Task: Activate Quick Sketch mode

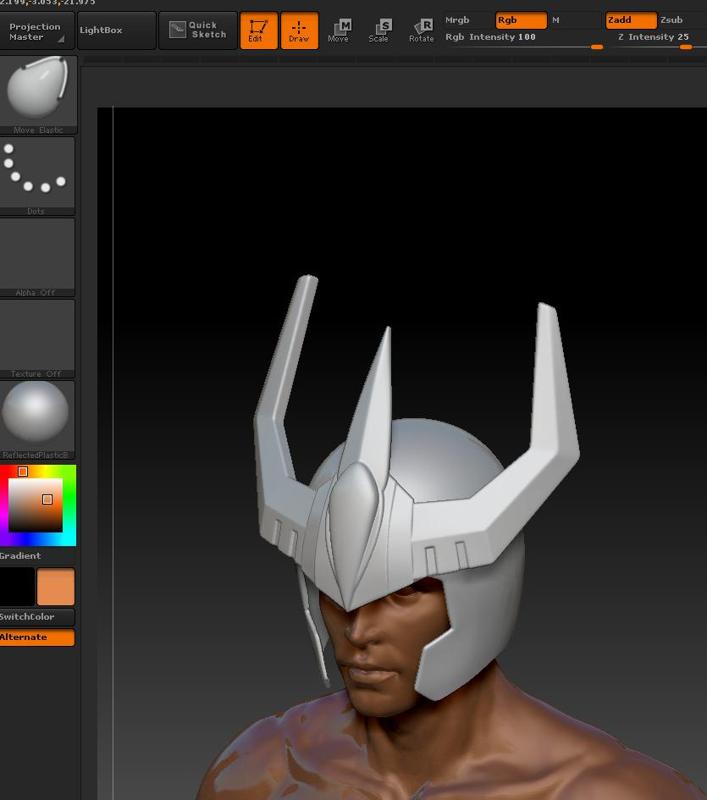Action: click(198, 31)
